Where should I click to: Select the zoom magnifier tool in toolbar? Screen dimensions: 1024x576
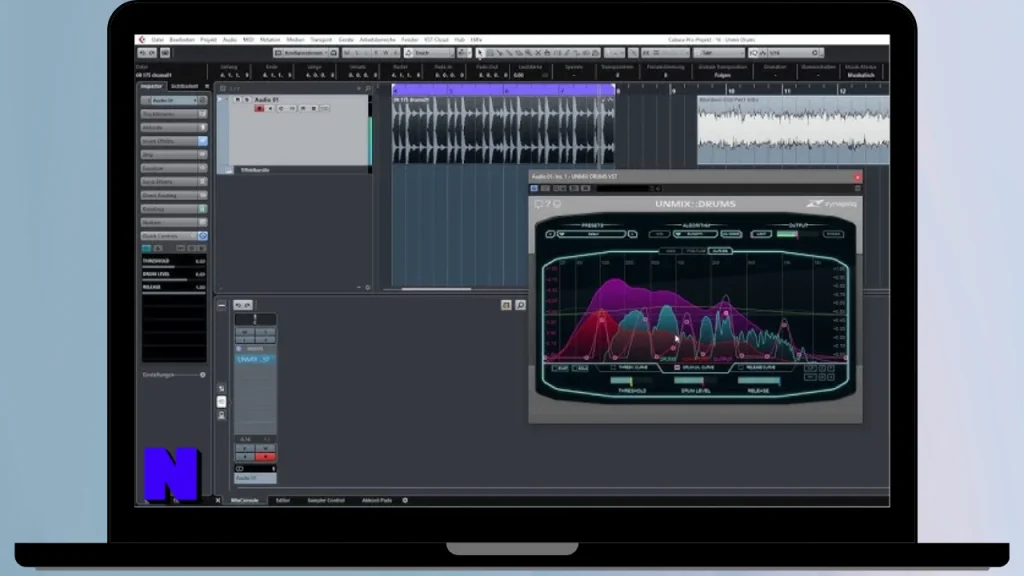click(528, 53)
